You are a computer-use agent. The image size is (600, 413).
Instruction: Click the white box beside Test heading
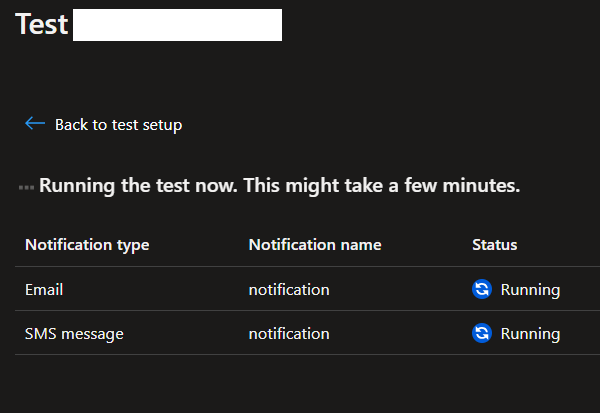178,25
